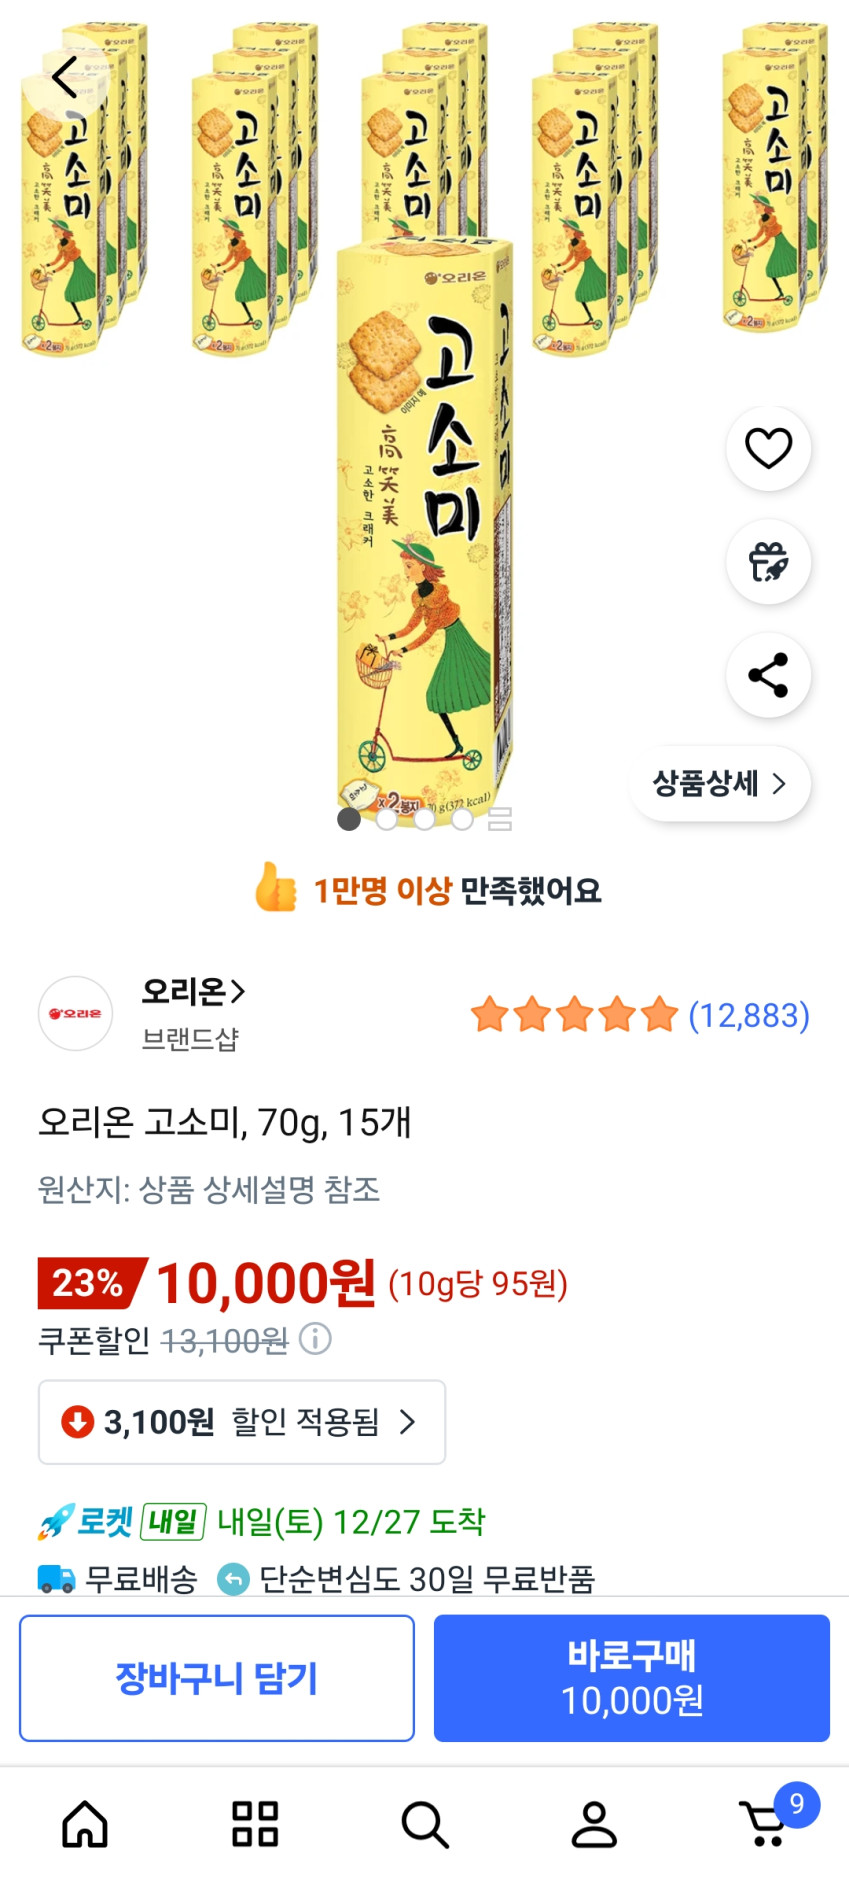Go to the Home tab

[x=85, y=1824]
